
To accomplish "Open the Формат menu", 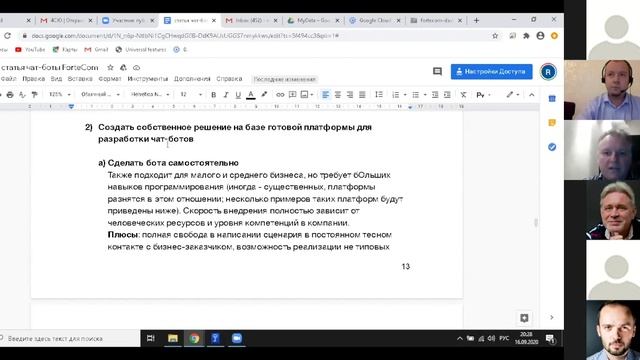I will coord(110,79).
